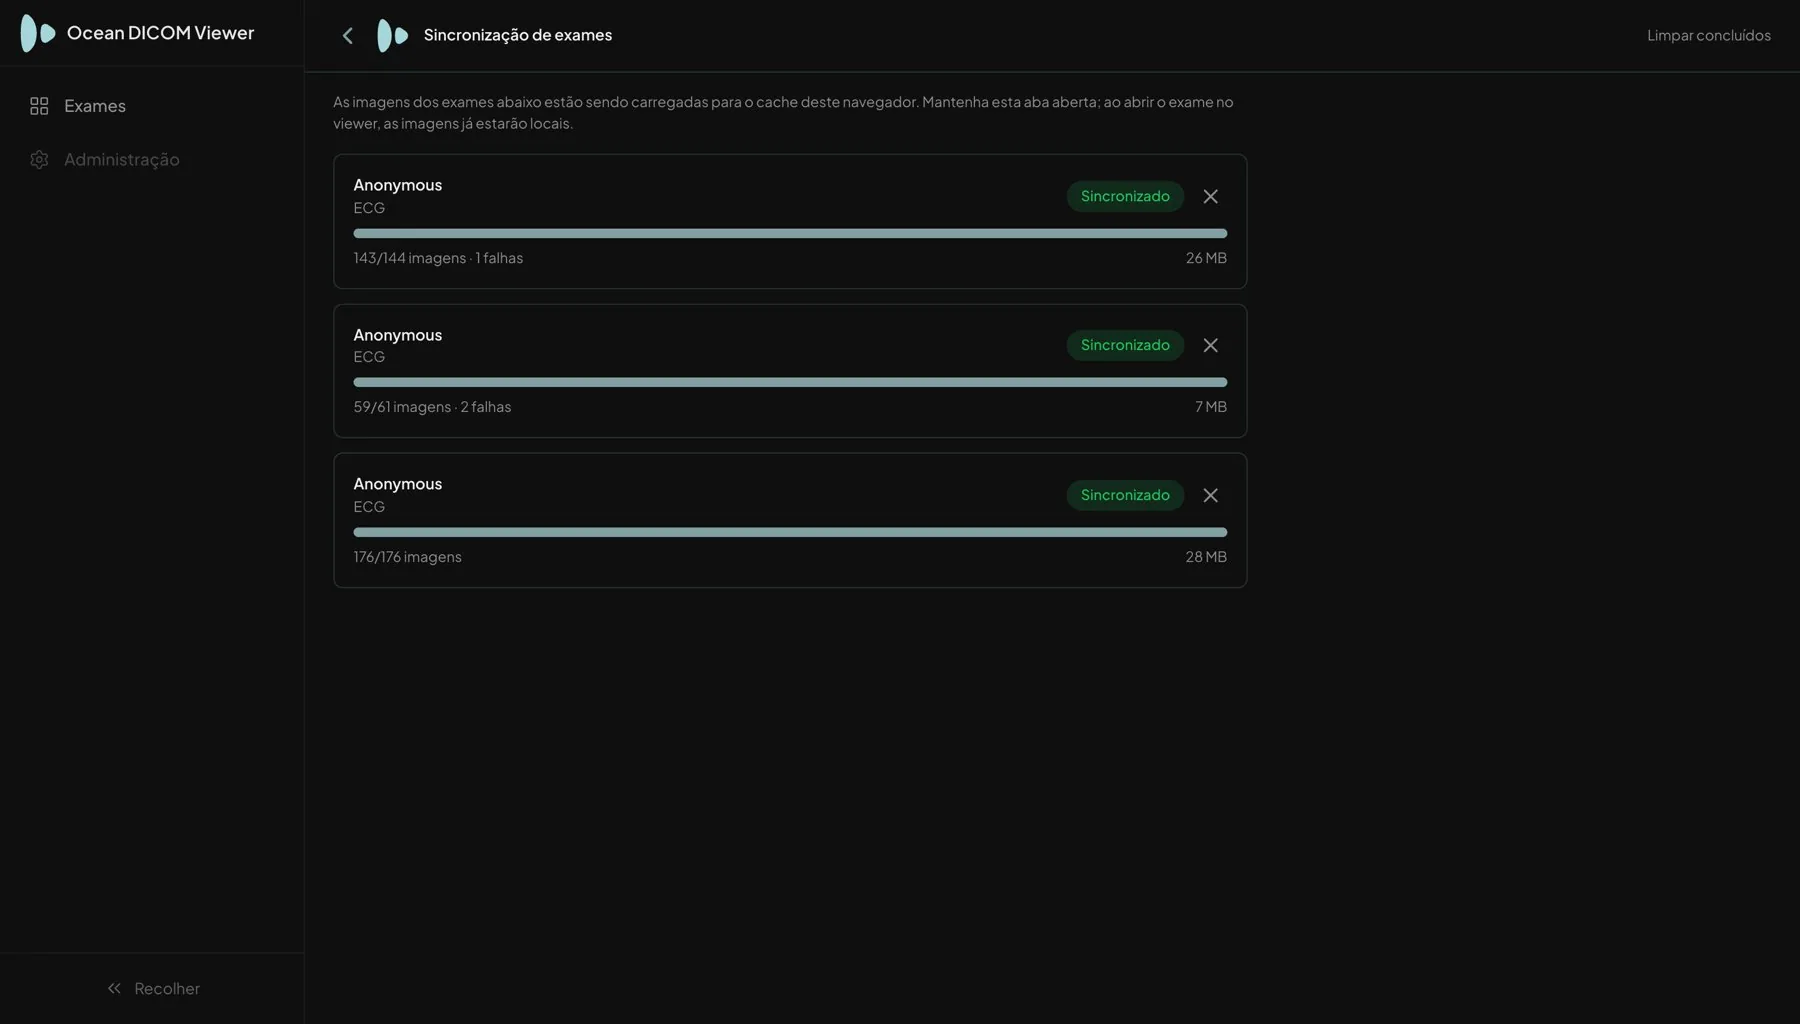Click Sincronizado badge of second exam
Viewport: 1800px width, 1024px height.
coord(1125,345)
